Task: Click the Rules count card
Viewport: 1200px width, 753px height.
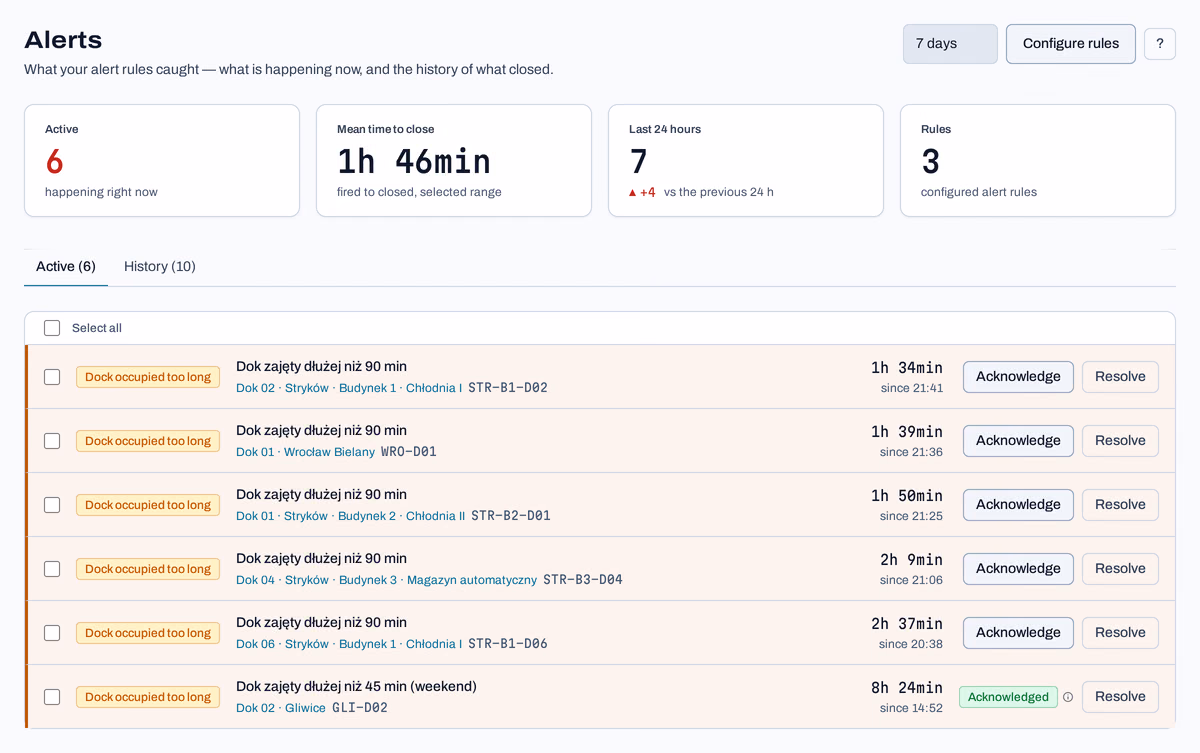Action: pos(1038,160)
